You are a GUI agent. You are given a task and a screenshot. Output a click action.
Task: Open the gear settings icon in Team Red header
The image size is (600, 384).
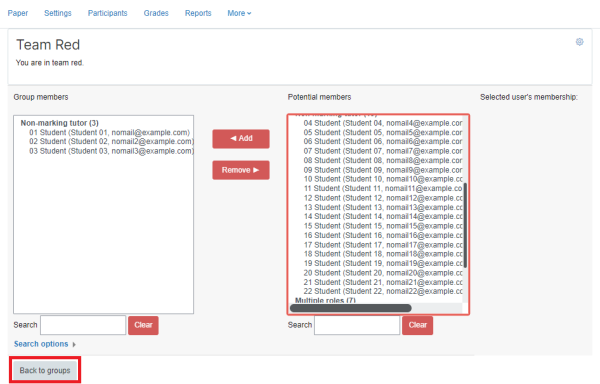(579, 42)
